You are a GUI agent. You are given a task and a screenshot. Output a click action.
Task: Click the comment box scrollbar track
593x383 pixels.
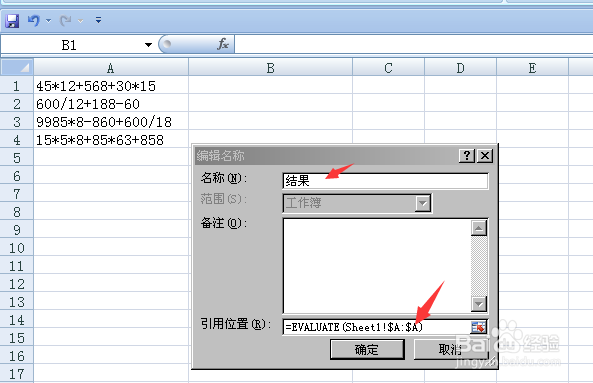pos(479,266)
